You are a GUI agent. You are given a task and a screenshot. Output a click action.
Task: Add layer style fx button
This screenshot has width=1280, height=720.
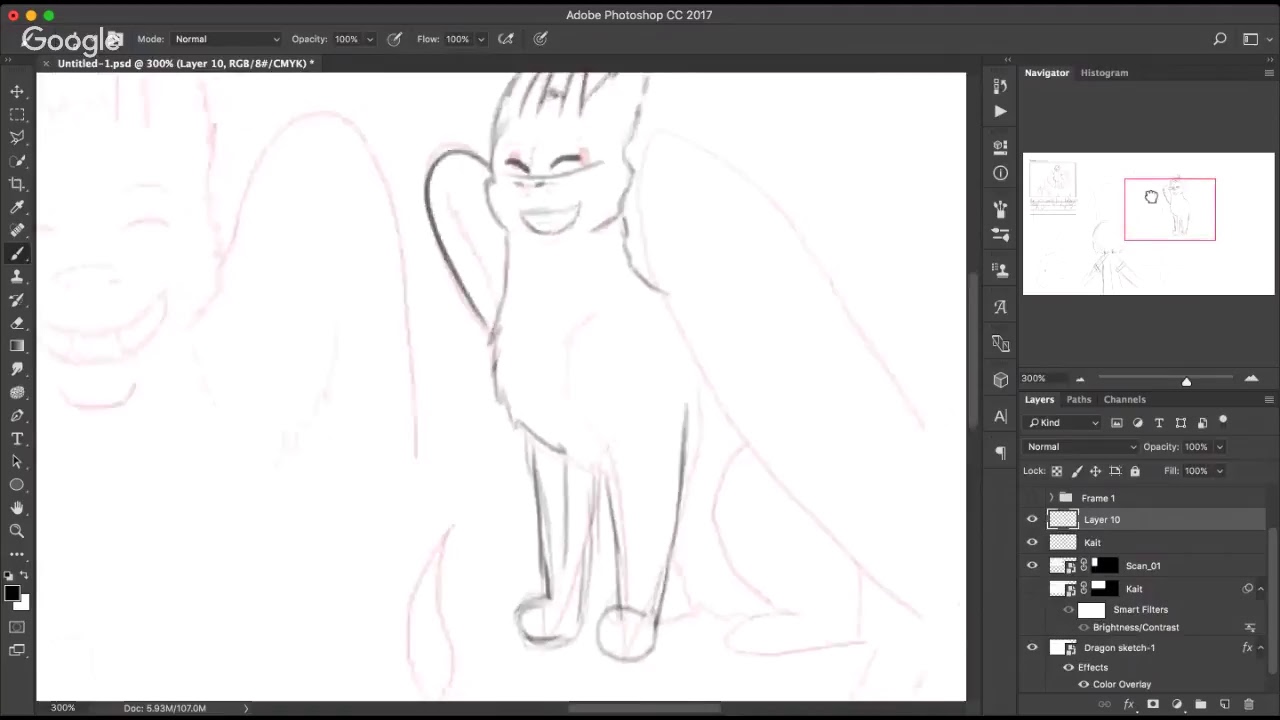point(1129,705)
